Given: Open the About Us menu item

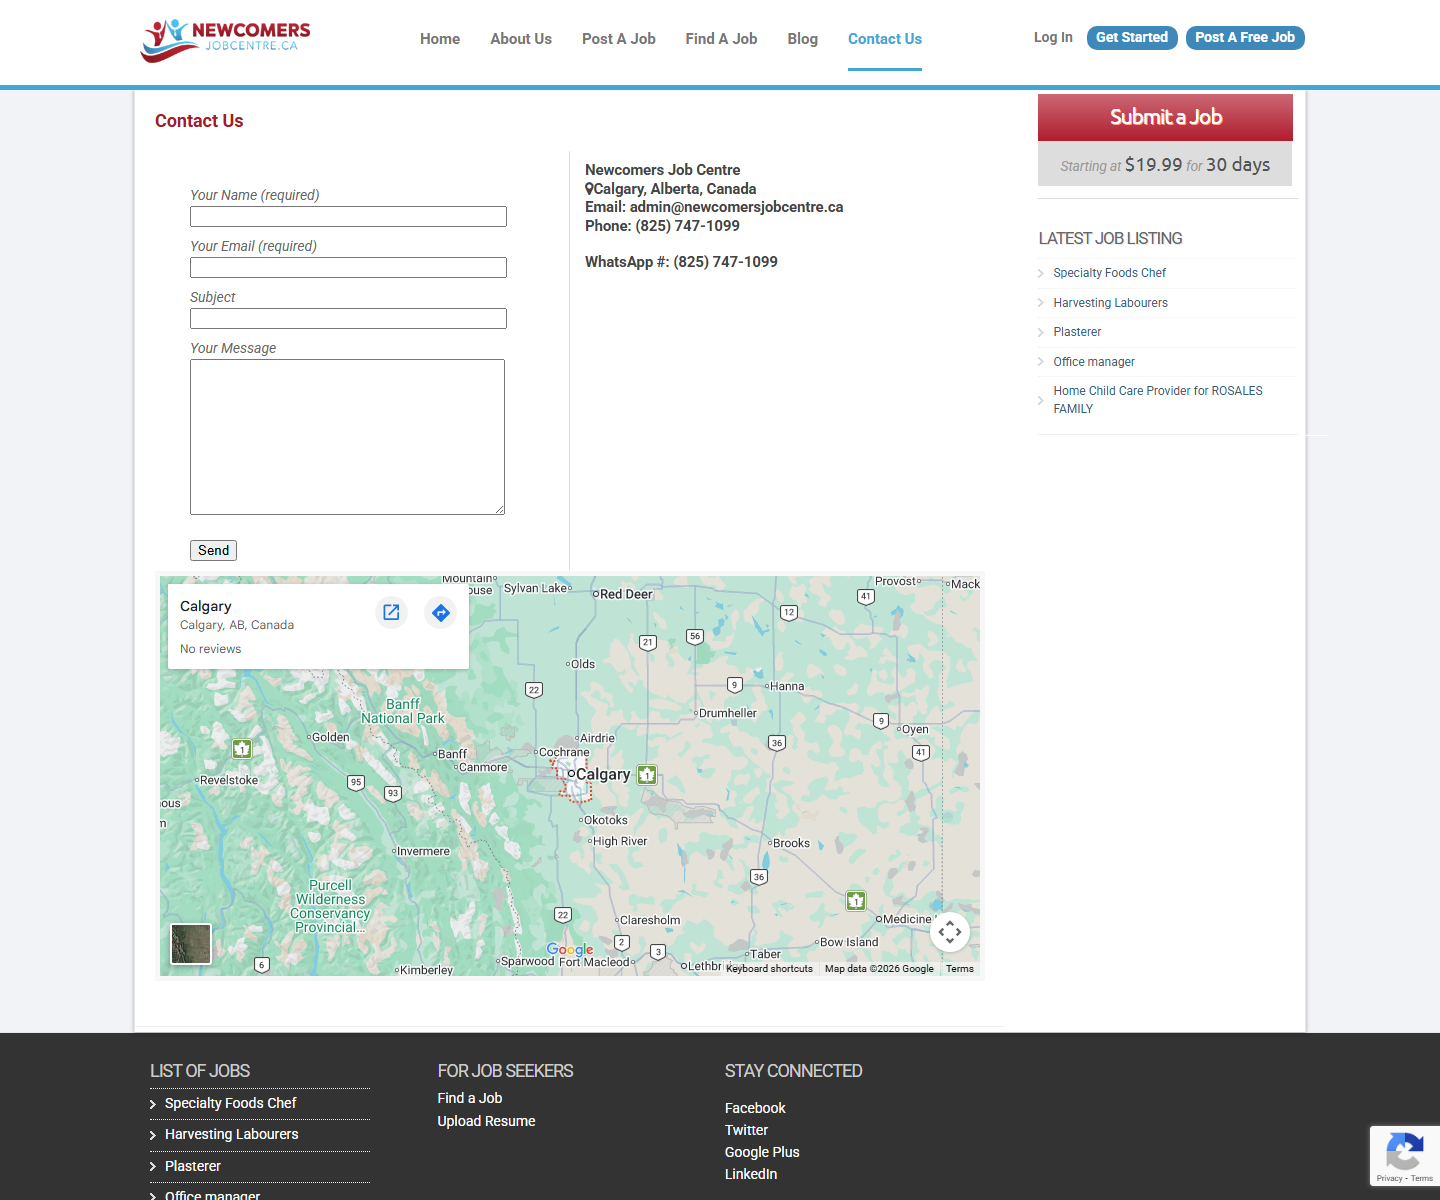Looking at the screenshot, I should click(520, 39).
